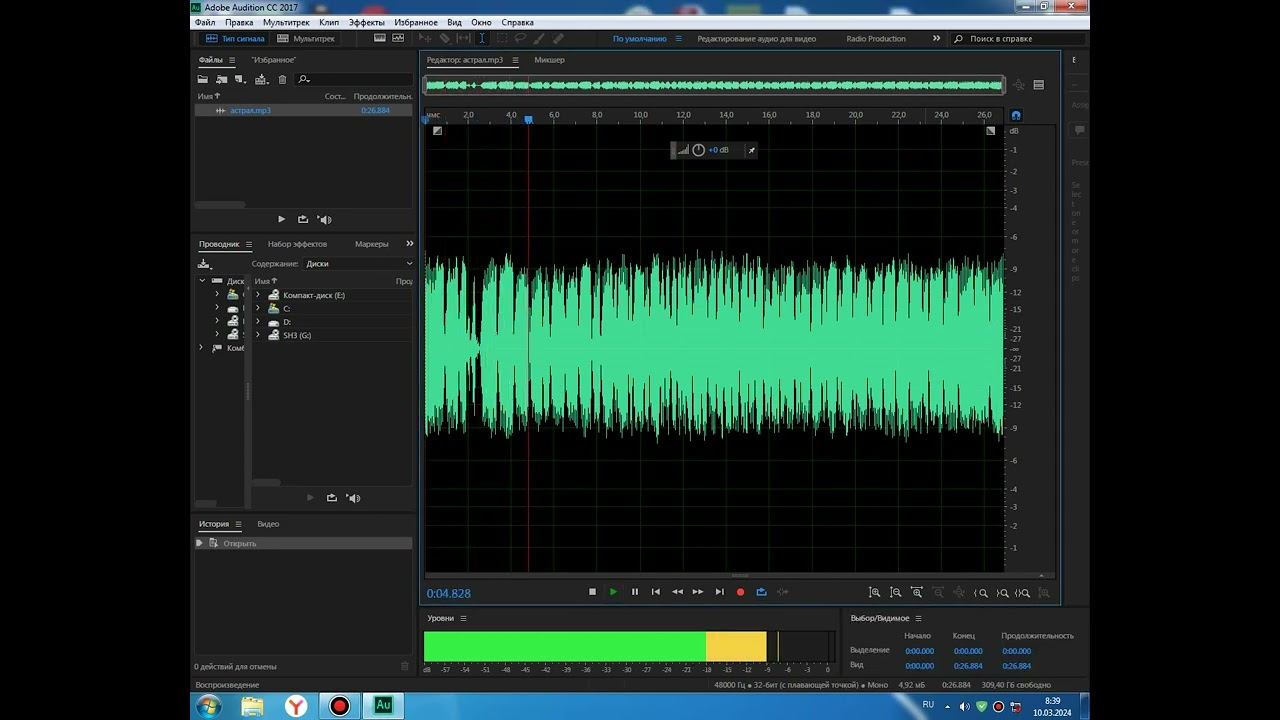Click Zoom In Amplitude icon
This screenshot has width=1280, height=720.
(874, 593)
